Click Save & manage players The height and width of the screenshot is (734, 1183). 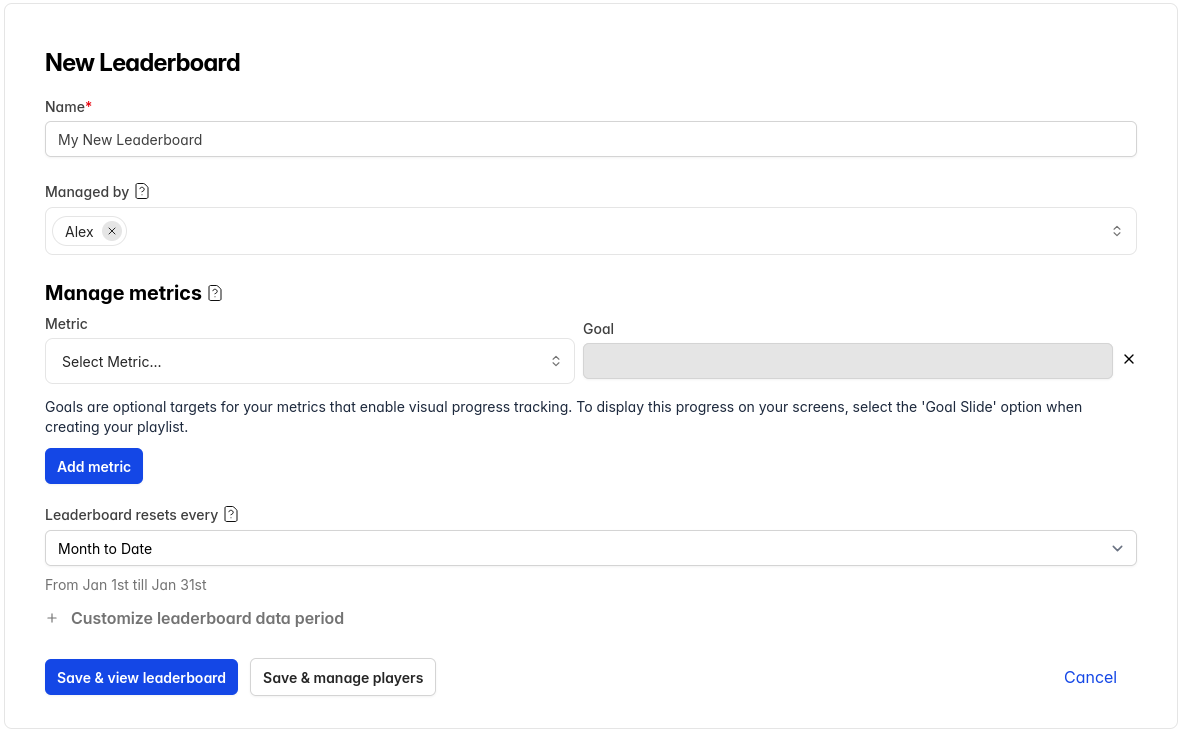click(x=342, y=677)
